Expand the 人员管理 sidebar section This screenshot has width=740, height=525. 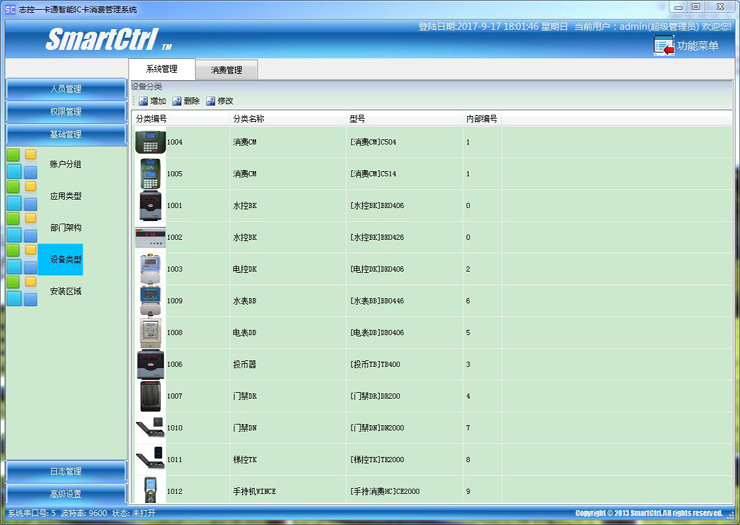pos(66,89)
